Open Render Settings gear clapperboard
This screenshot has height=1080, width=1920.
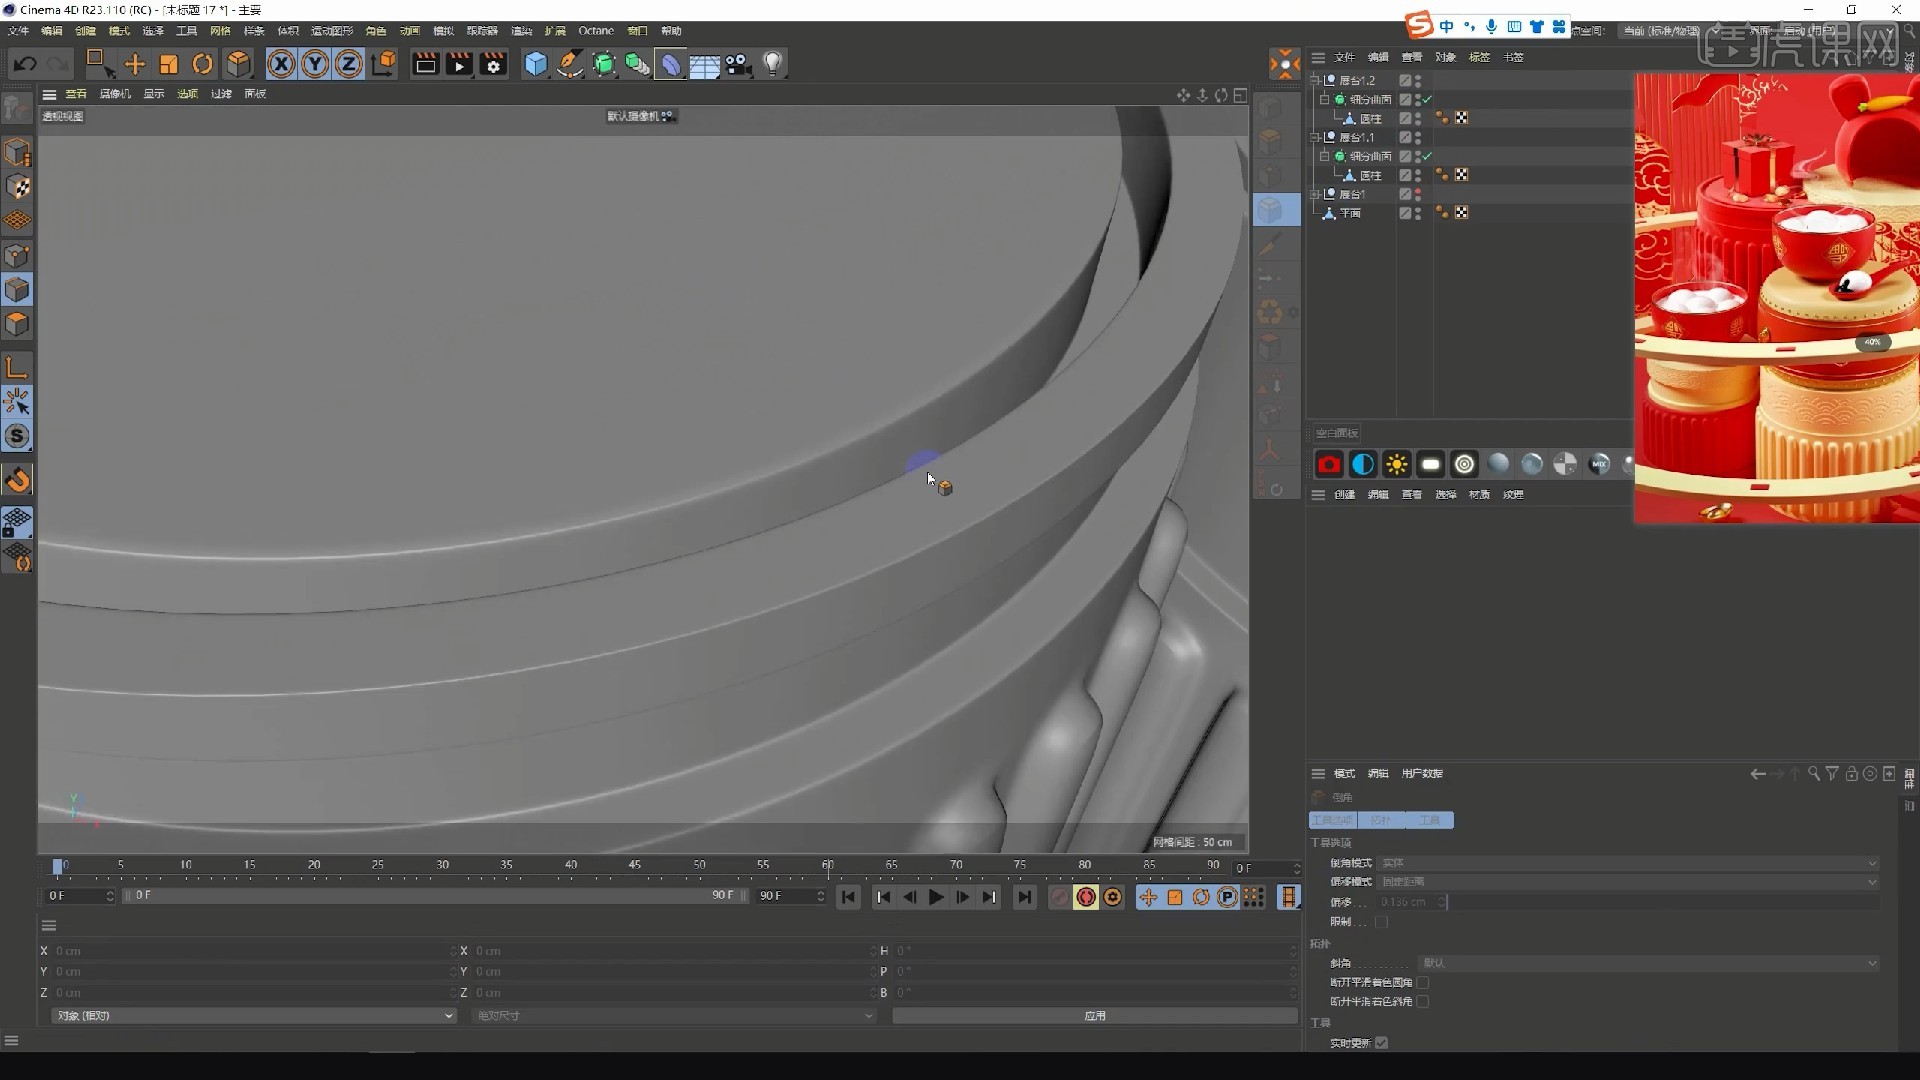493,64
